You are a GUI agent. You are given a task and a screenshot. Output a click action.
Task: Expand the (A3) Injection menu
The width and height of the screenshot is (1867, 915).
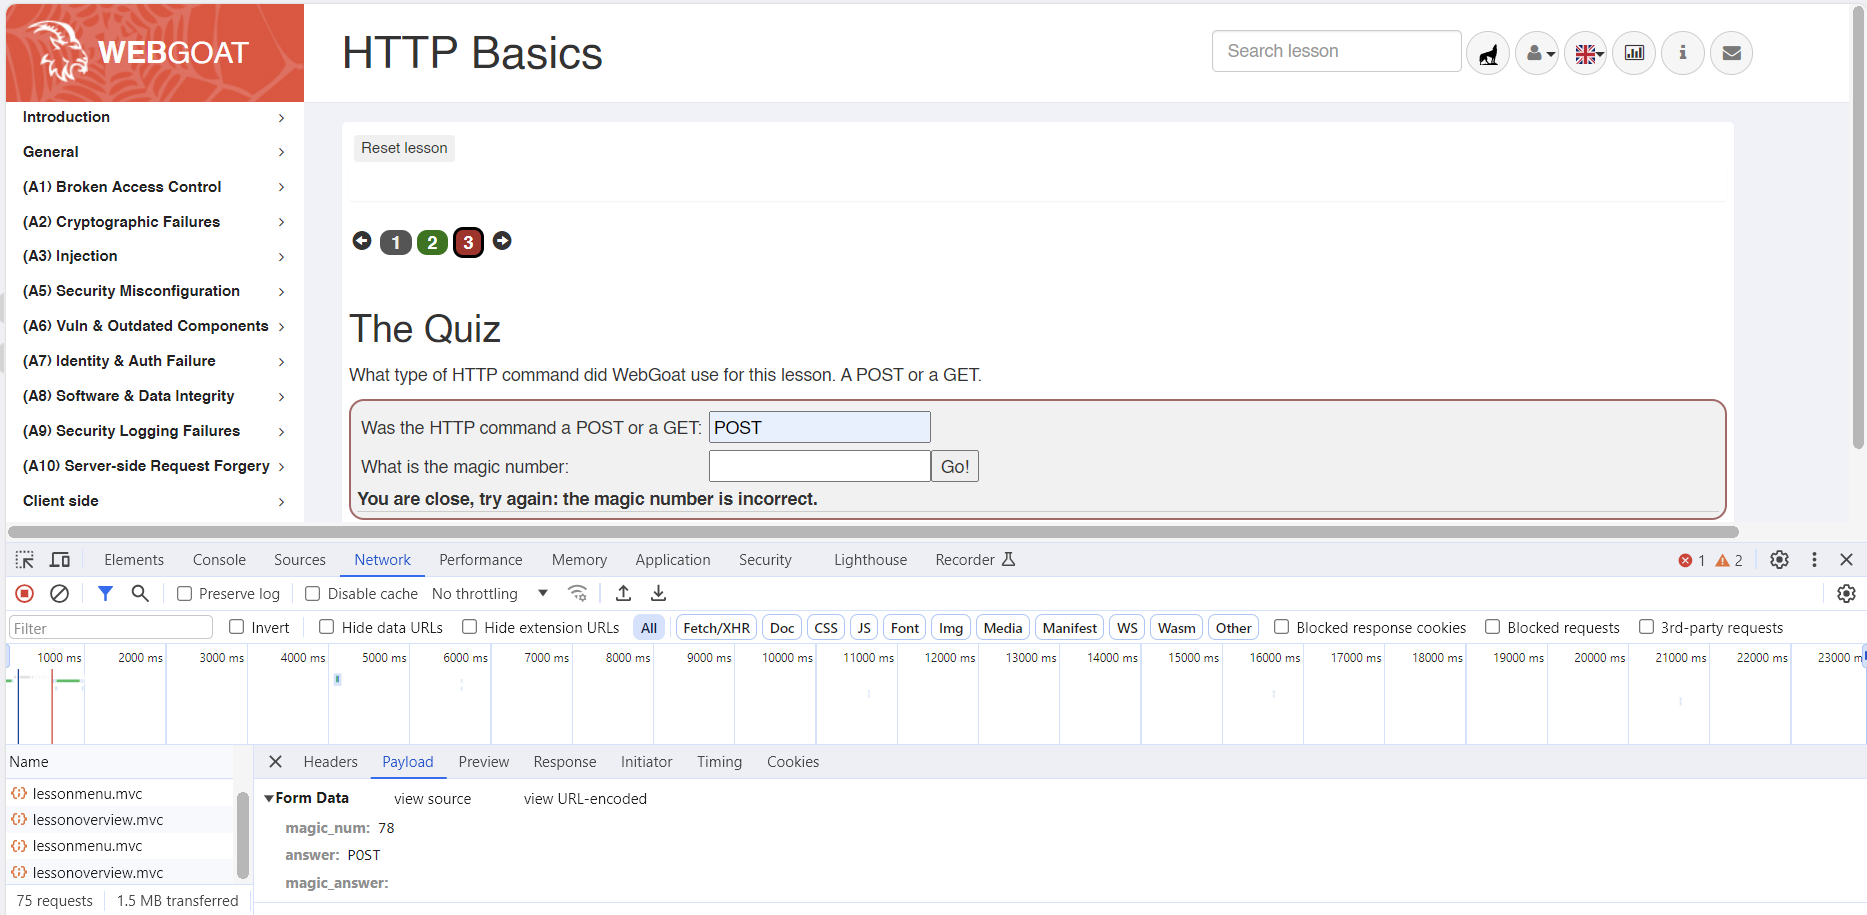(153, 256)
